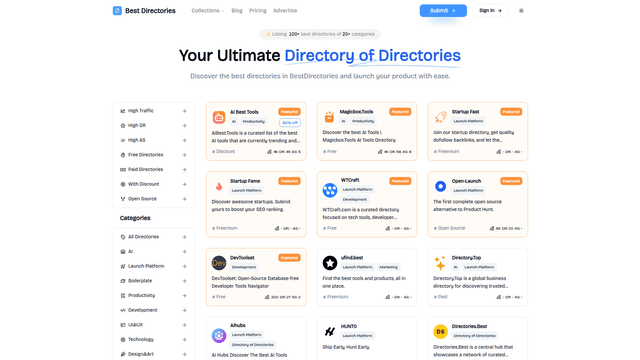Click the AI Best Tools robot logo
Image resolution: width=640 pixels, height=360 pixels.
coord(219,117)
